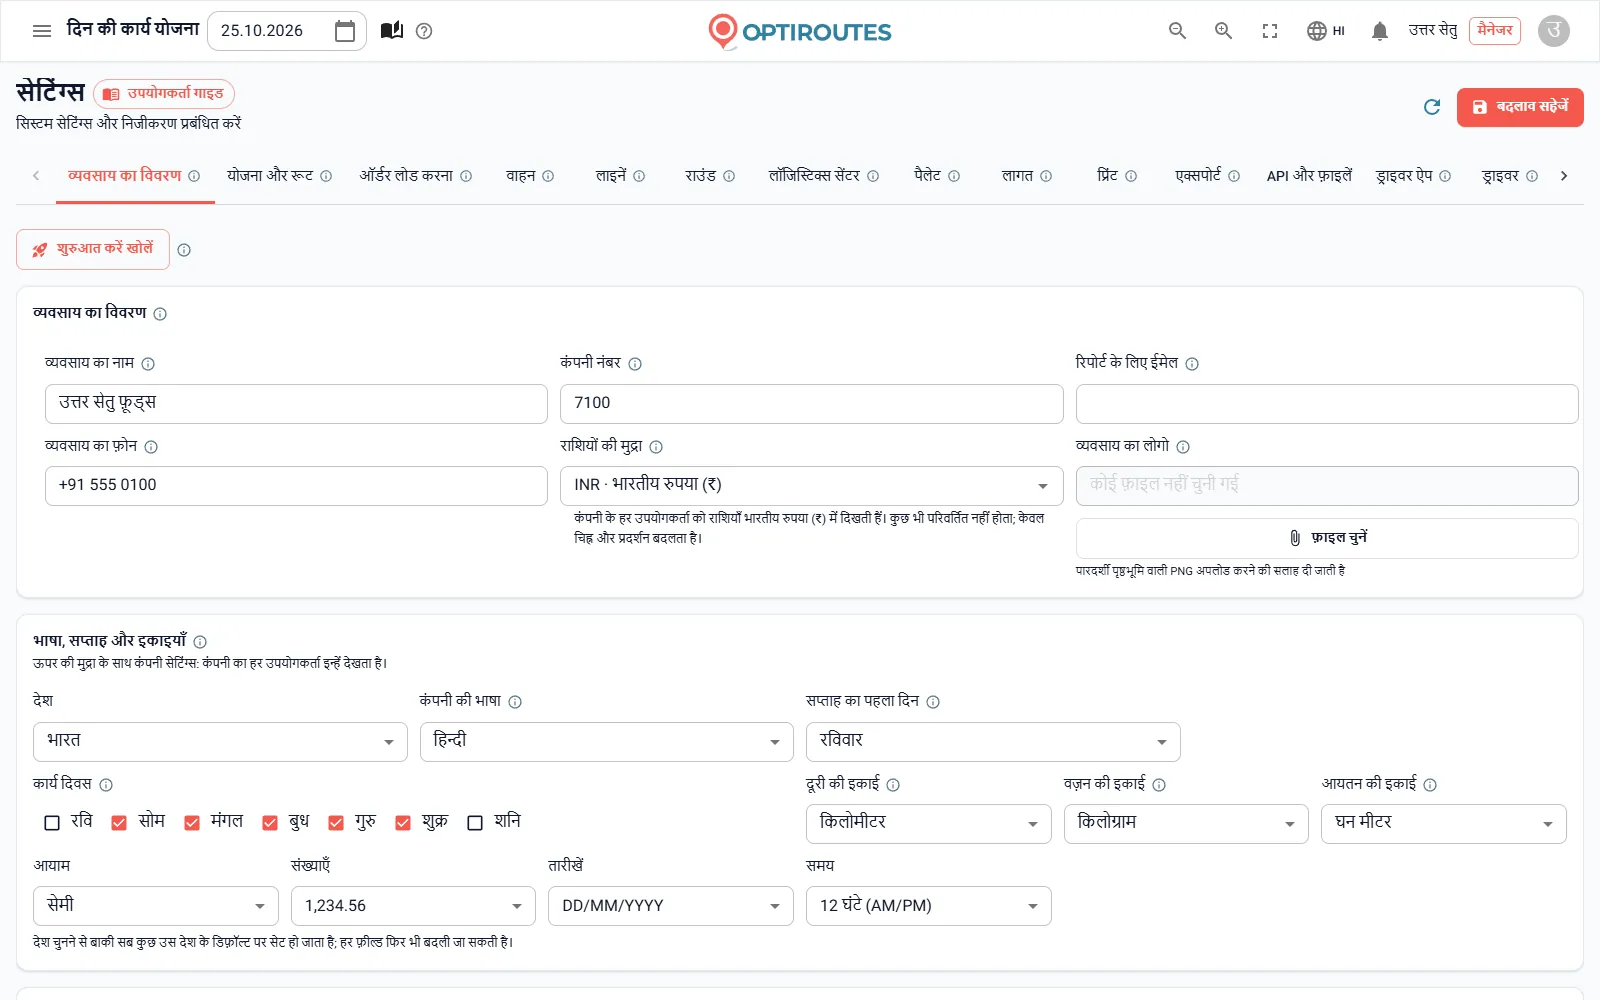Open राशियों की मुद्रा INR dropdown
This screenshot has width=1600, height=1000.
click(811, 485)
